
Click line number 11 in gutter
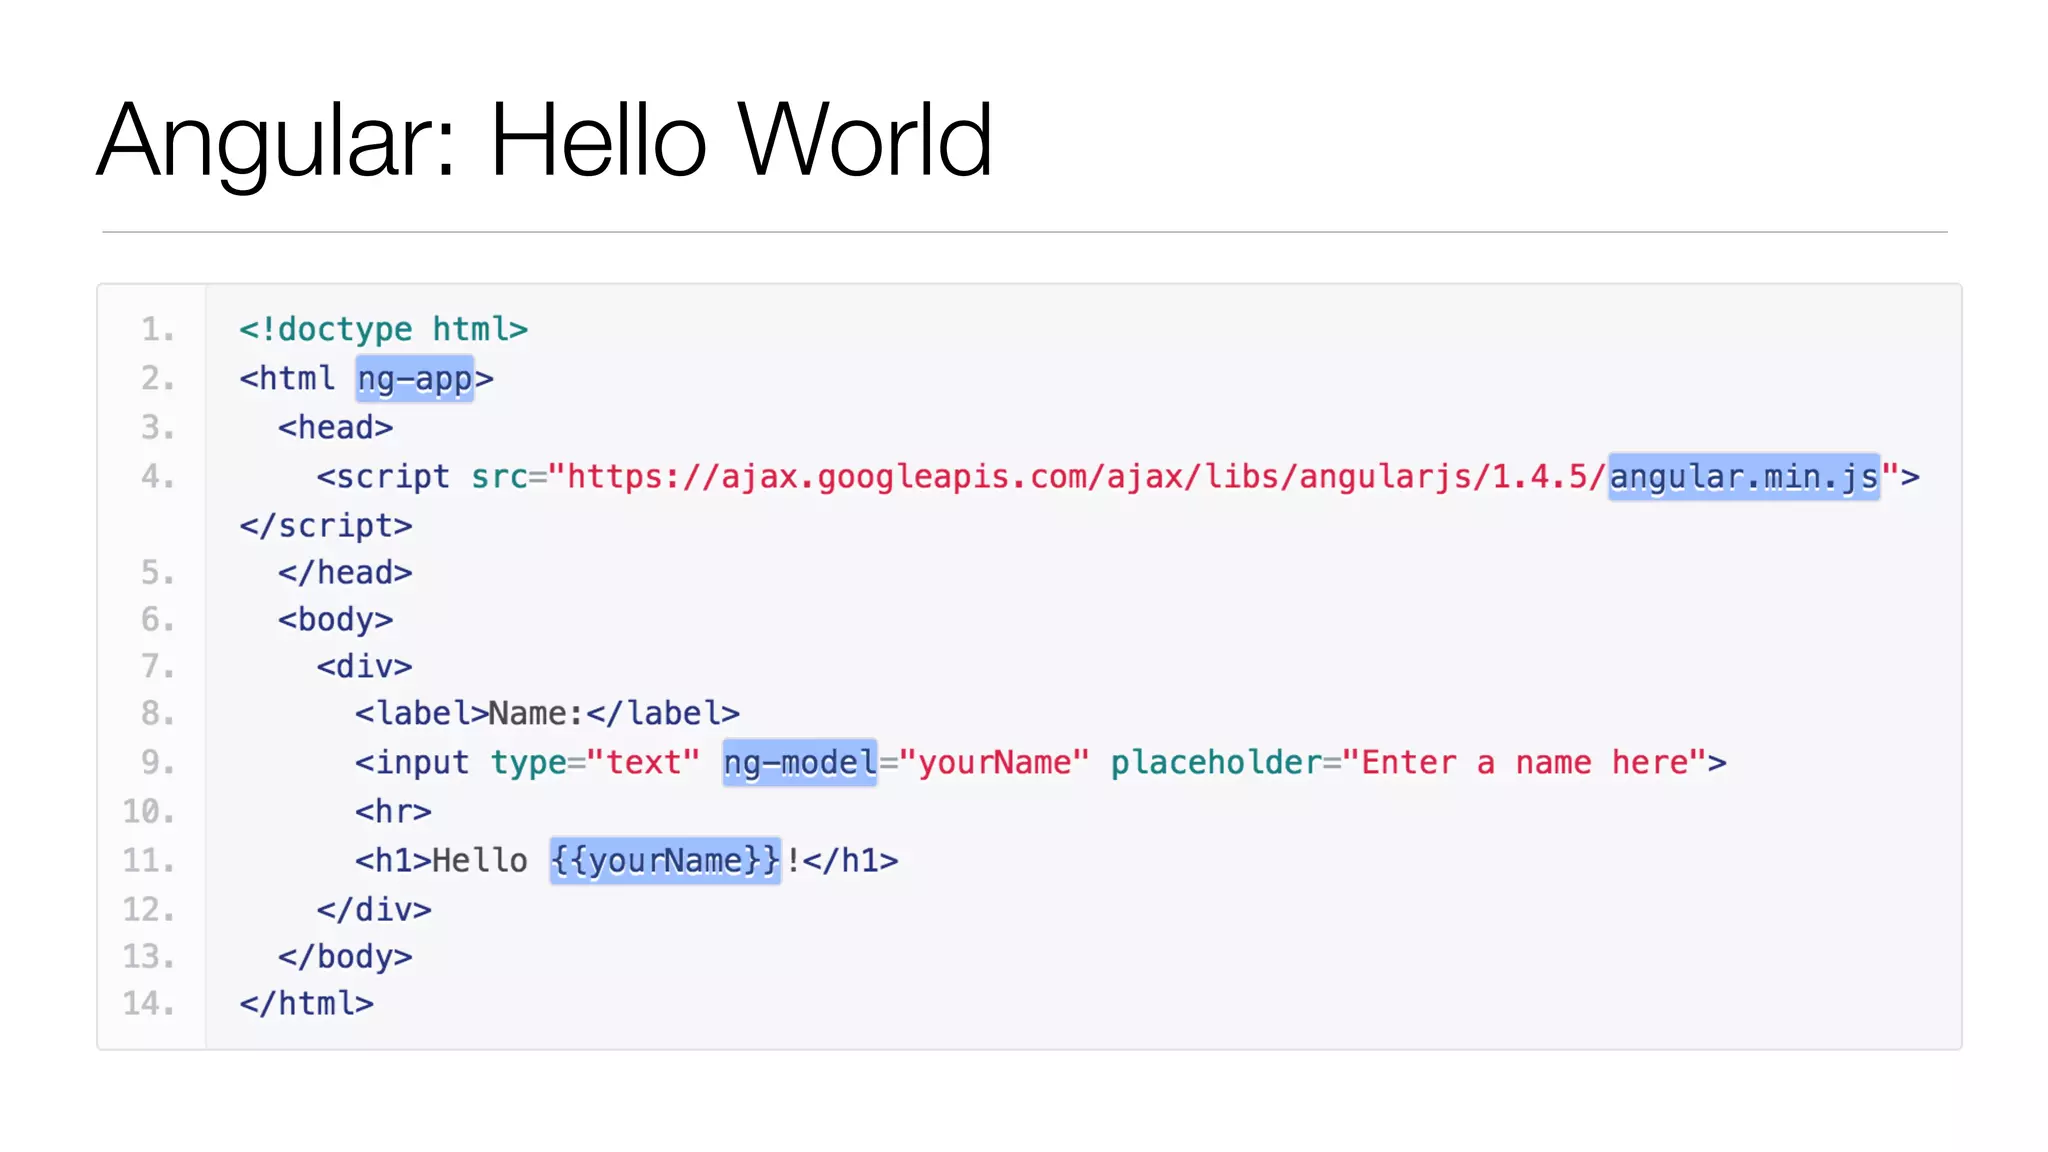tap(148, 861)
